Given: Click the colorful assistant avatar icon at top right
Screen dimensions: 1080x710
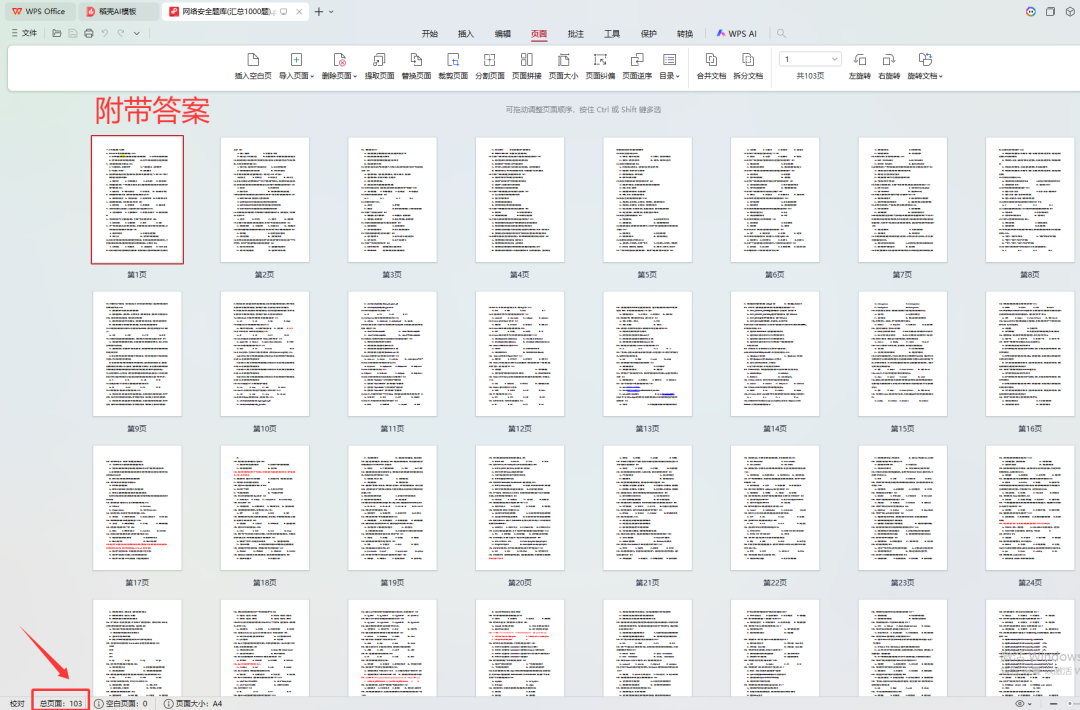Looking at the screenshot, I should [x=1030, y=12].
